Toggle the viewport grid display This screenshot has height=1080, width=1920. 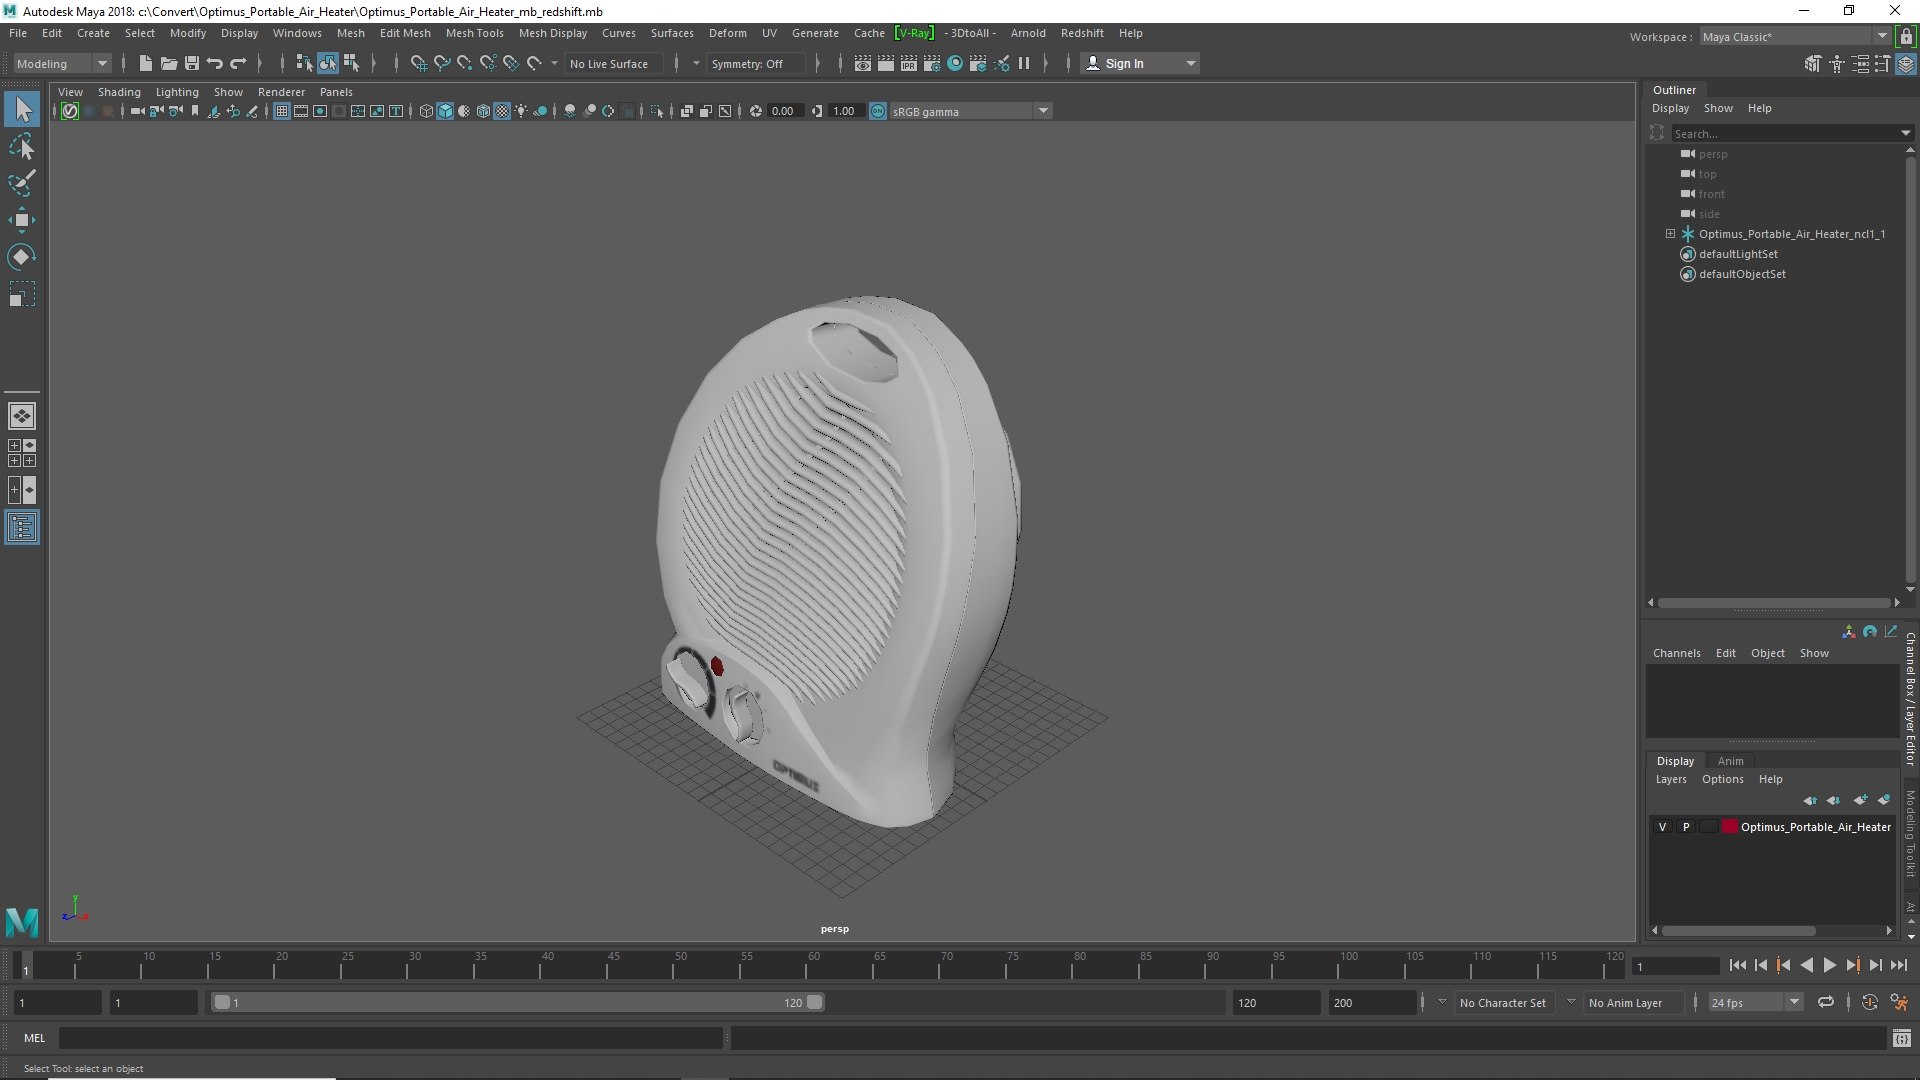[x=282, y=111]
